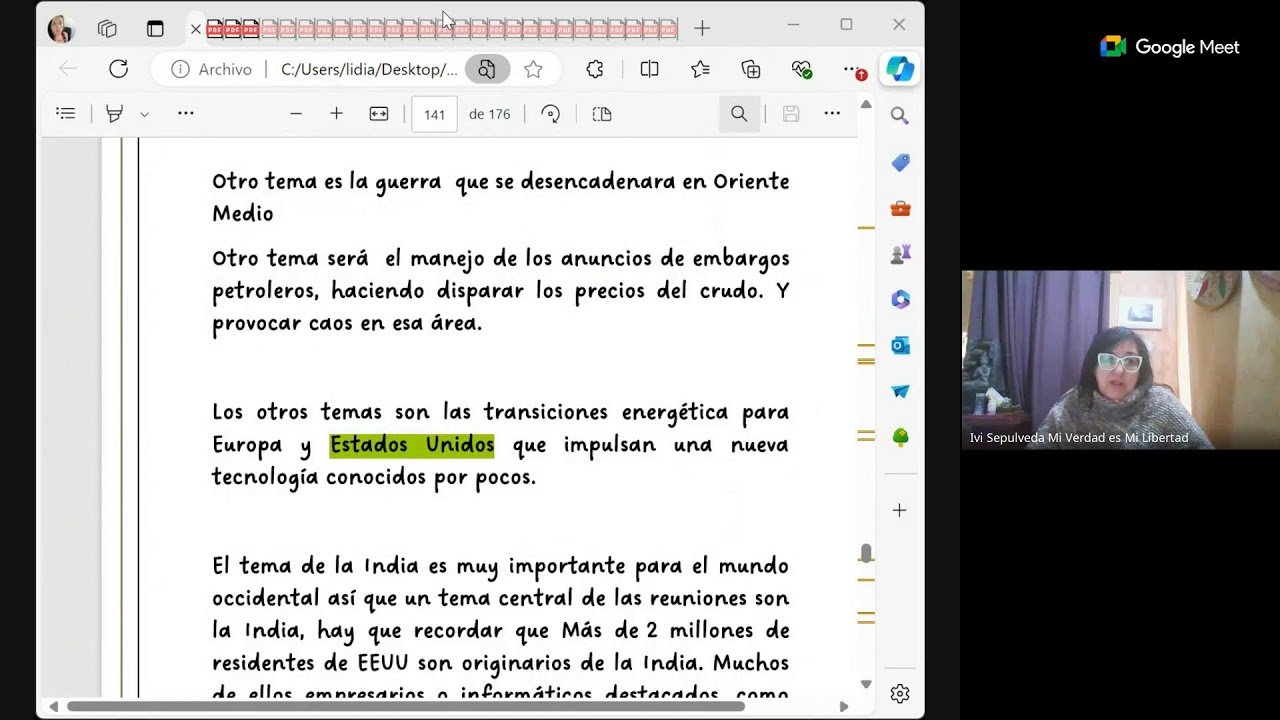Open a new browser tab
The height and width of the screenshot is (720, 1280).
click(702, 28)
